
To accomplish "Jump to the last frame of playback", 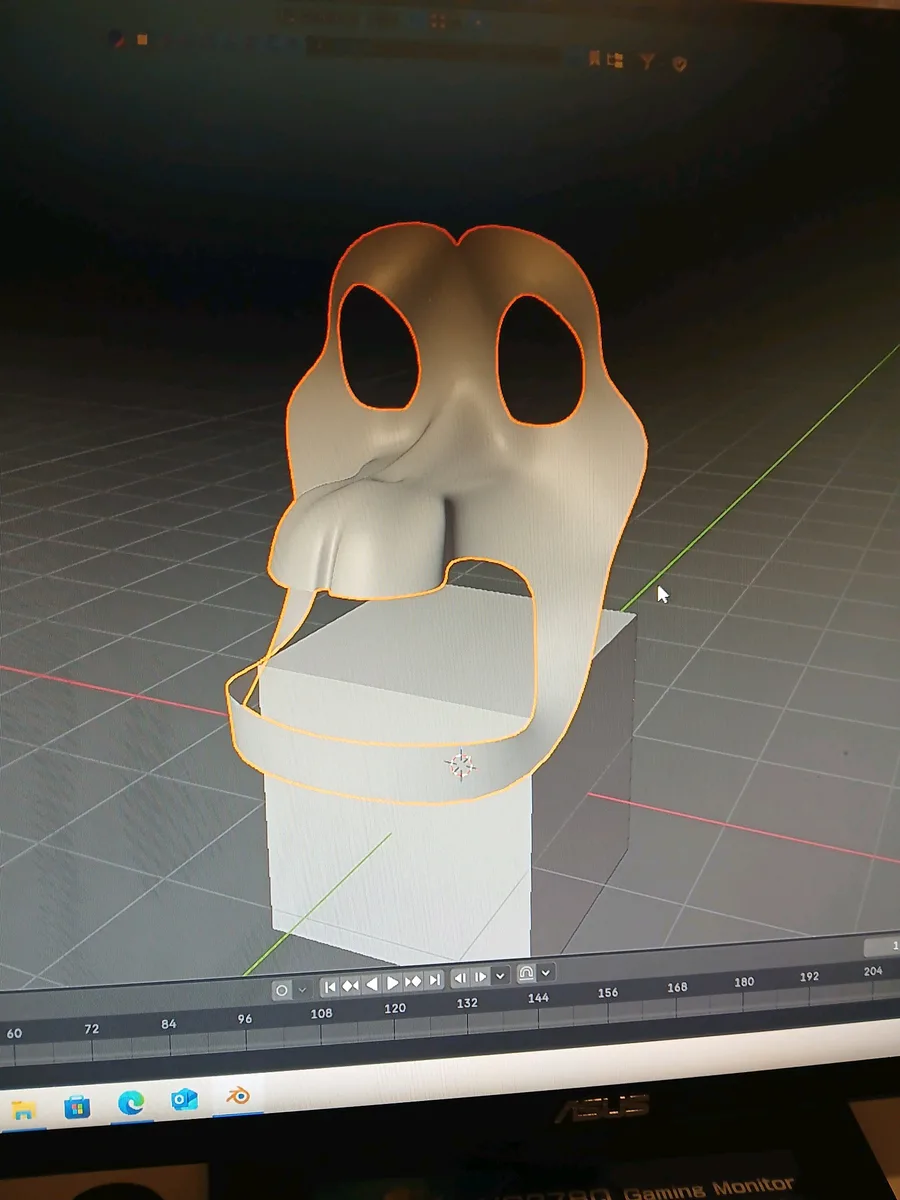I will [x=434, y=980].
